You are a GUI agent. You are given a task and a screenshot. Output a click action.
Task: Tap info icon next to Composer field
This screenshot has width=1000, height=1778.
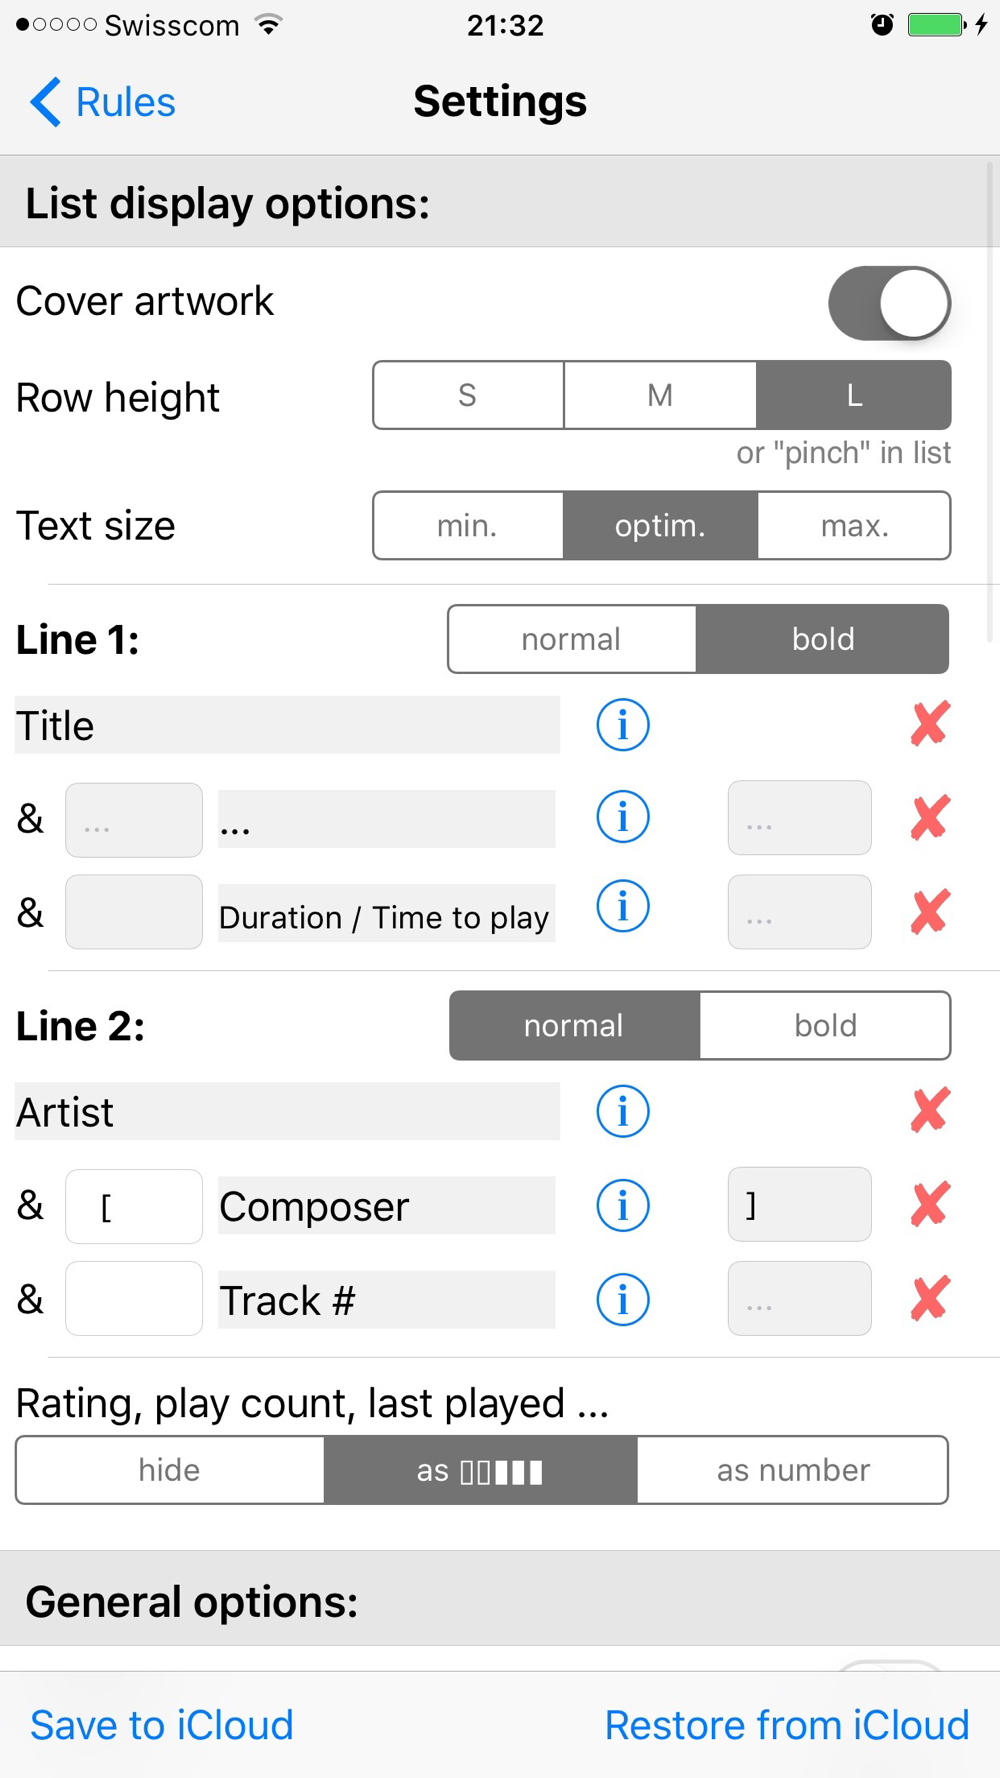click(622, 1206)
